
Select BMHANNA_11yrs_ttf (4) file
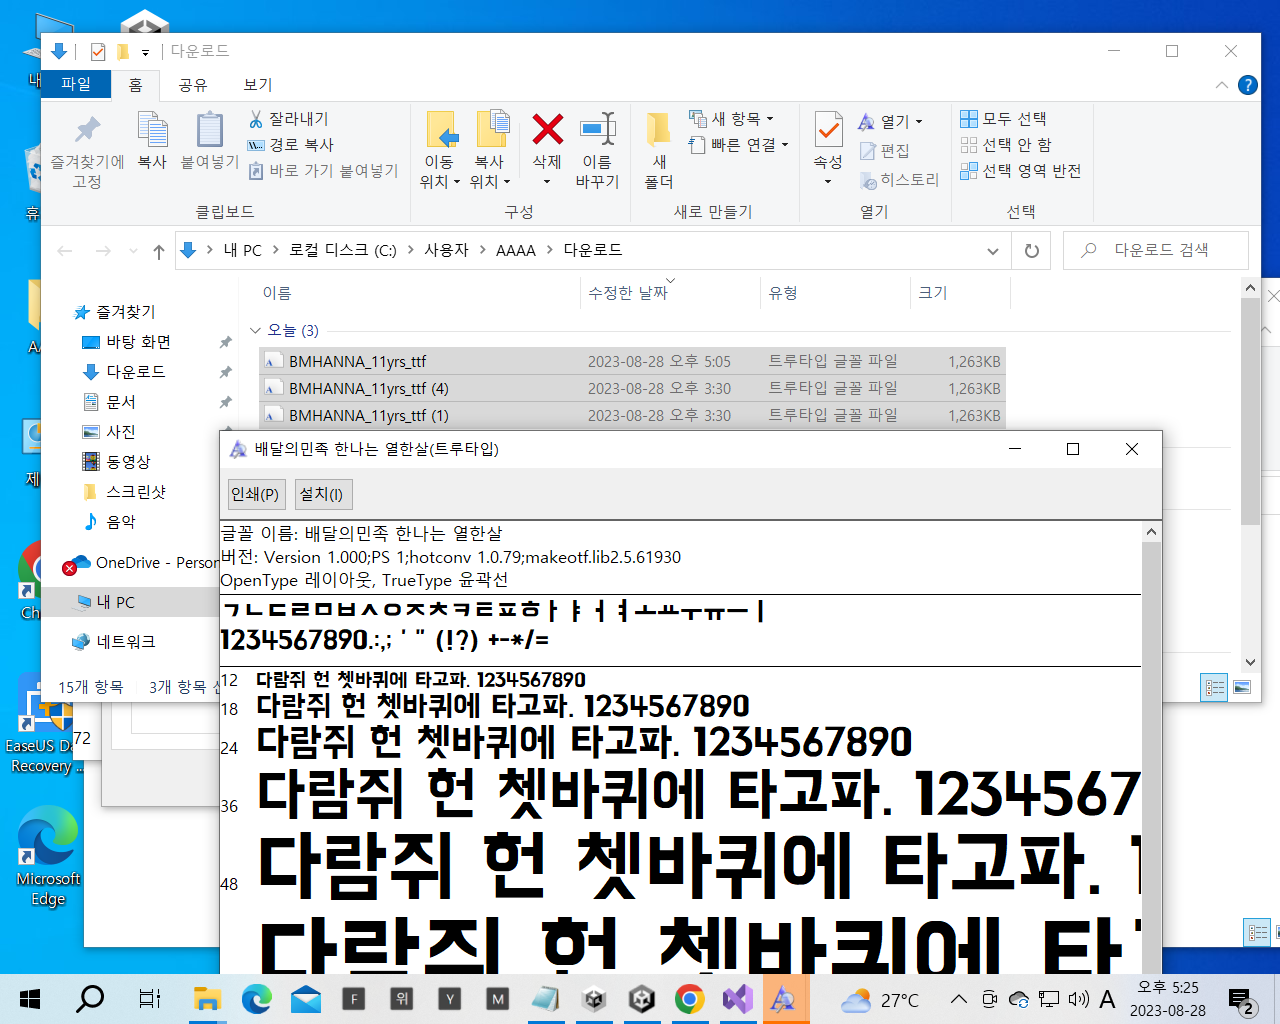coord(632,388)
